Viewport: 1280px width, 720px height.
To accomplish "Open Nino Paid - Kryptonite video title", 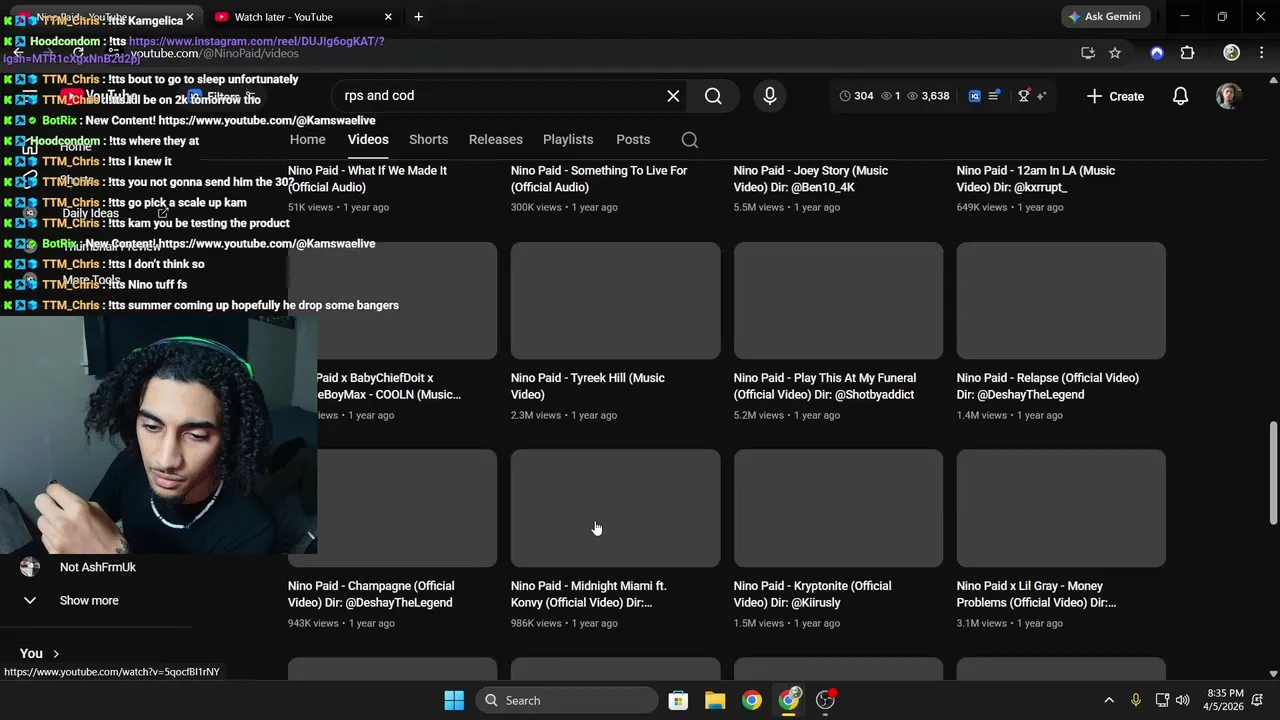I will tap(812, 594).
